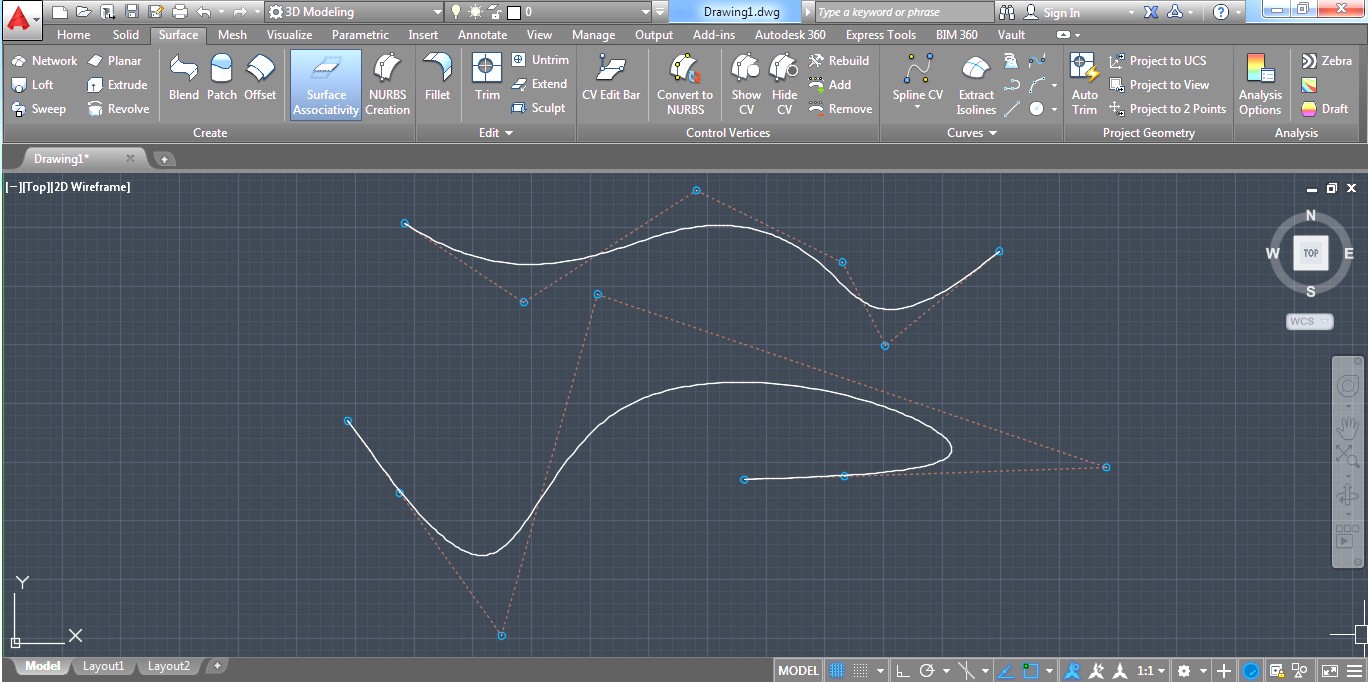Activate the Extrude surface tool
Screen dimensions: 1368x682
(117, 85)
